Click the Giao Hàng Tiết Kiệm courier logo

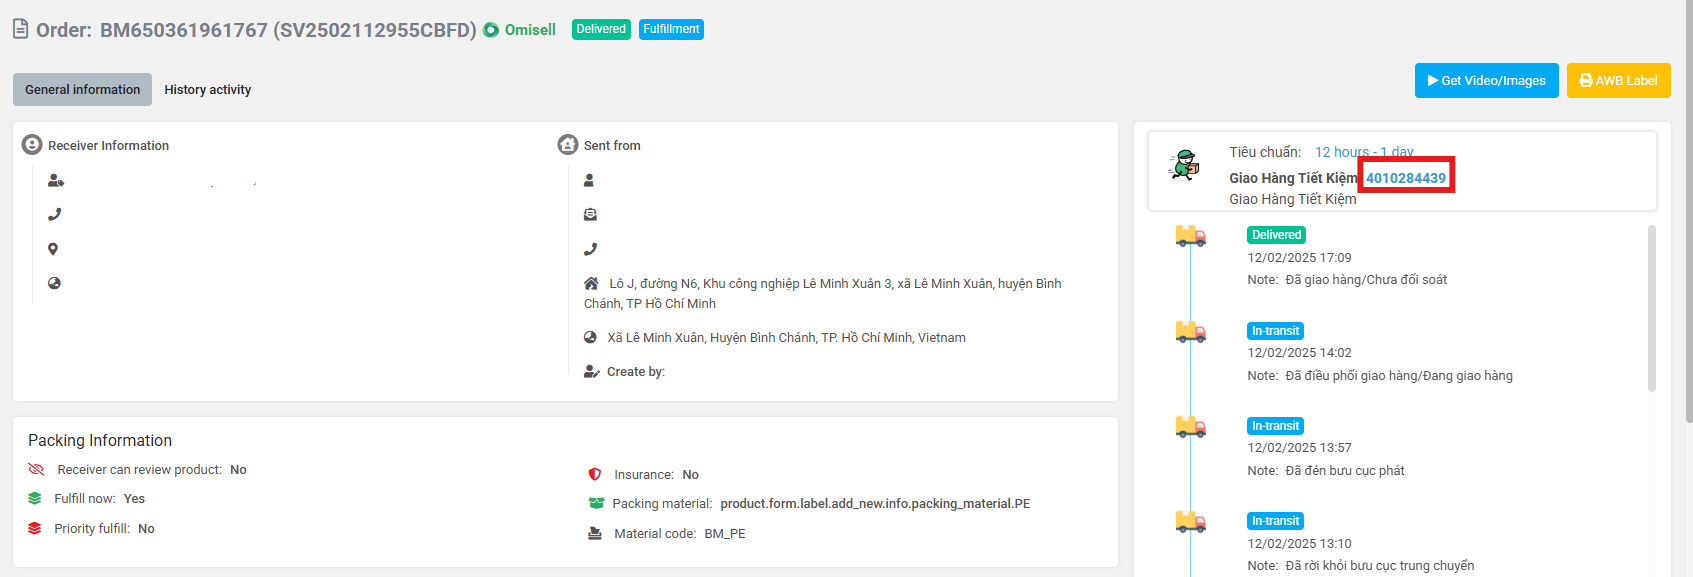coord(1184,166)
